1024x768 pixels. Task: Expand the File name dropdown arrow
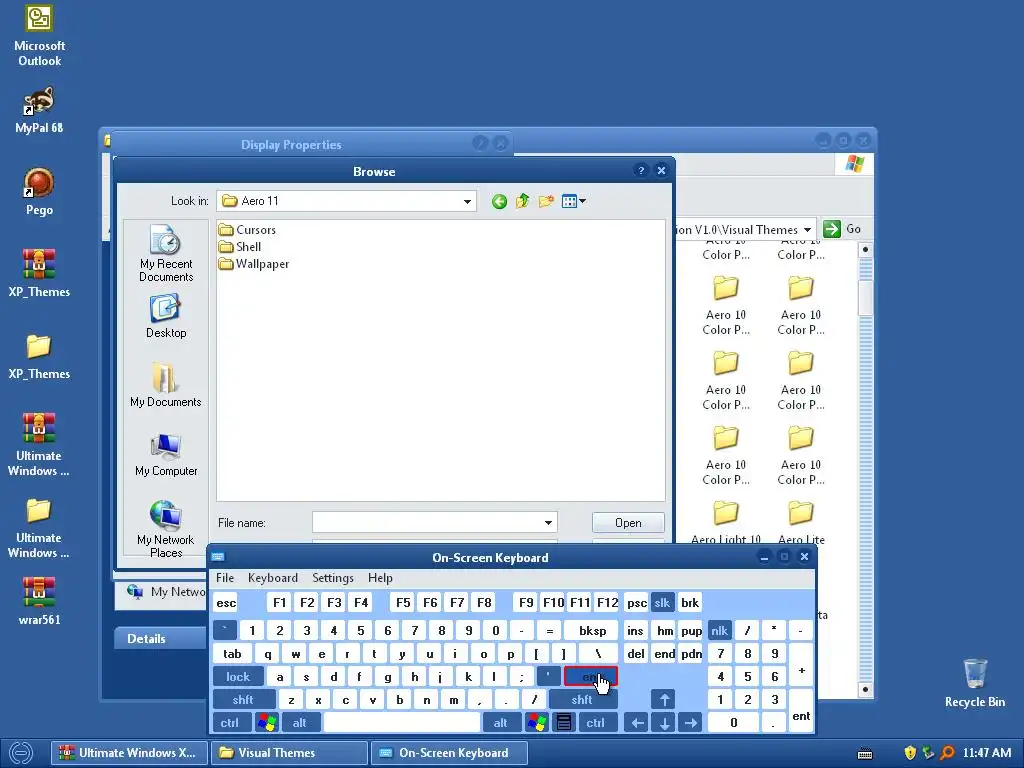coord(548,522)
